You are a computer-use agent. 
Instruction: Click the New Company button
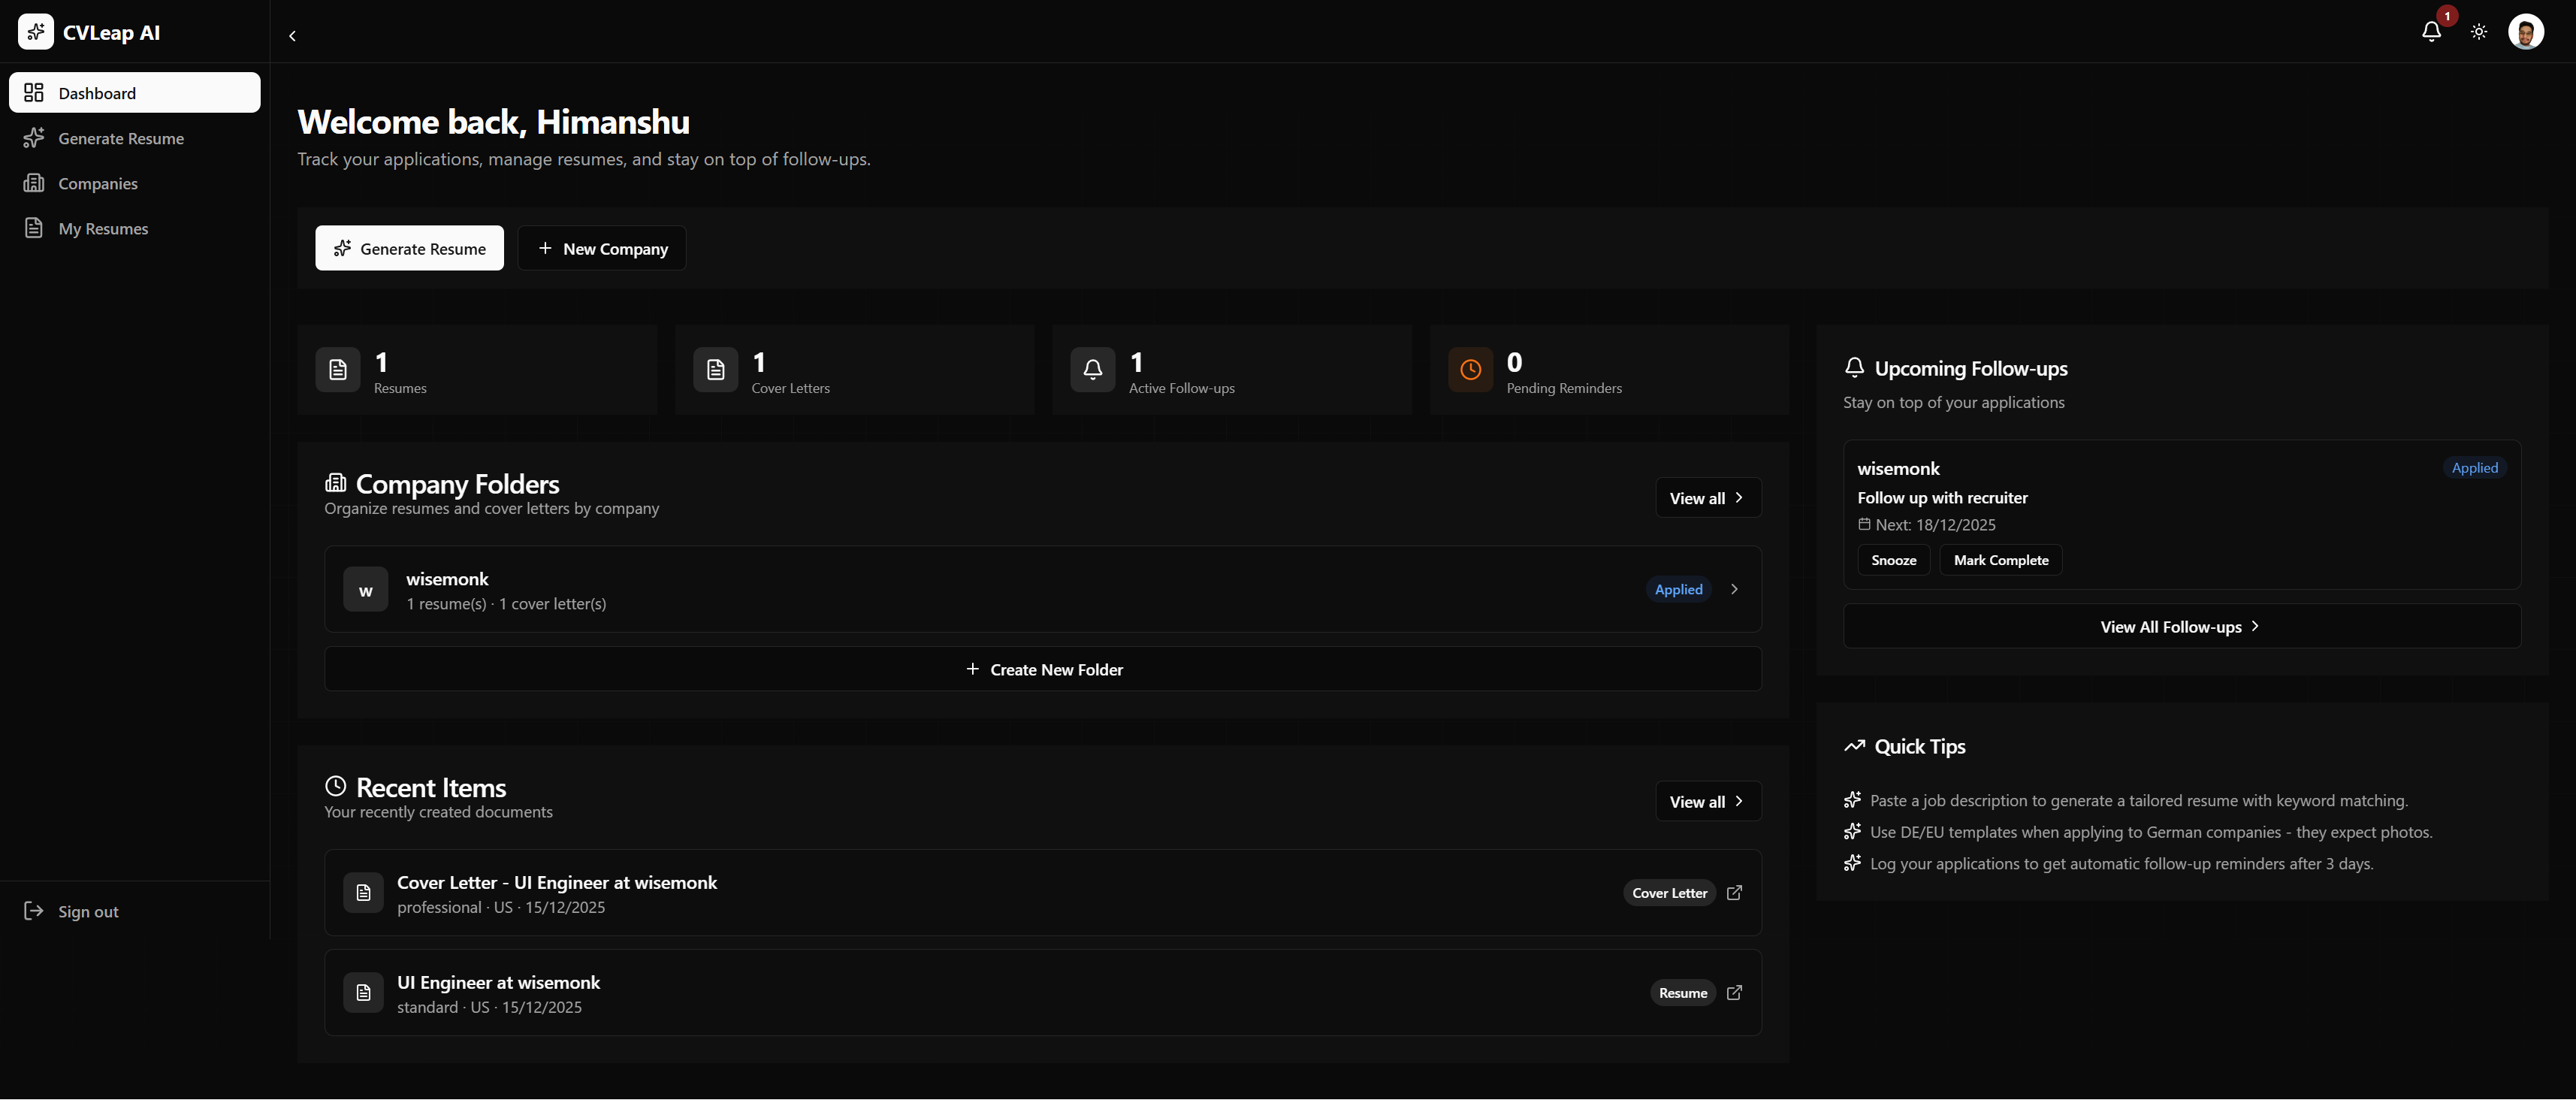pos(602,248)
